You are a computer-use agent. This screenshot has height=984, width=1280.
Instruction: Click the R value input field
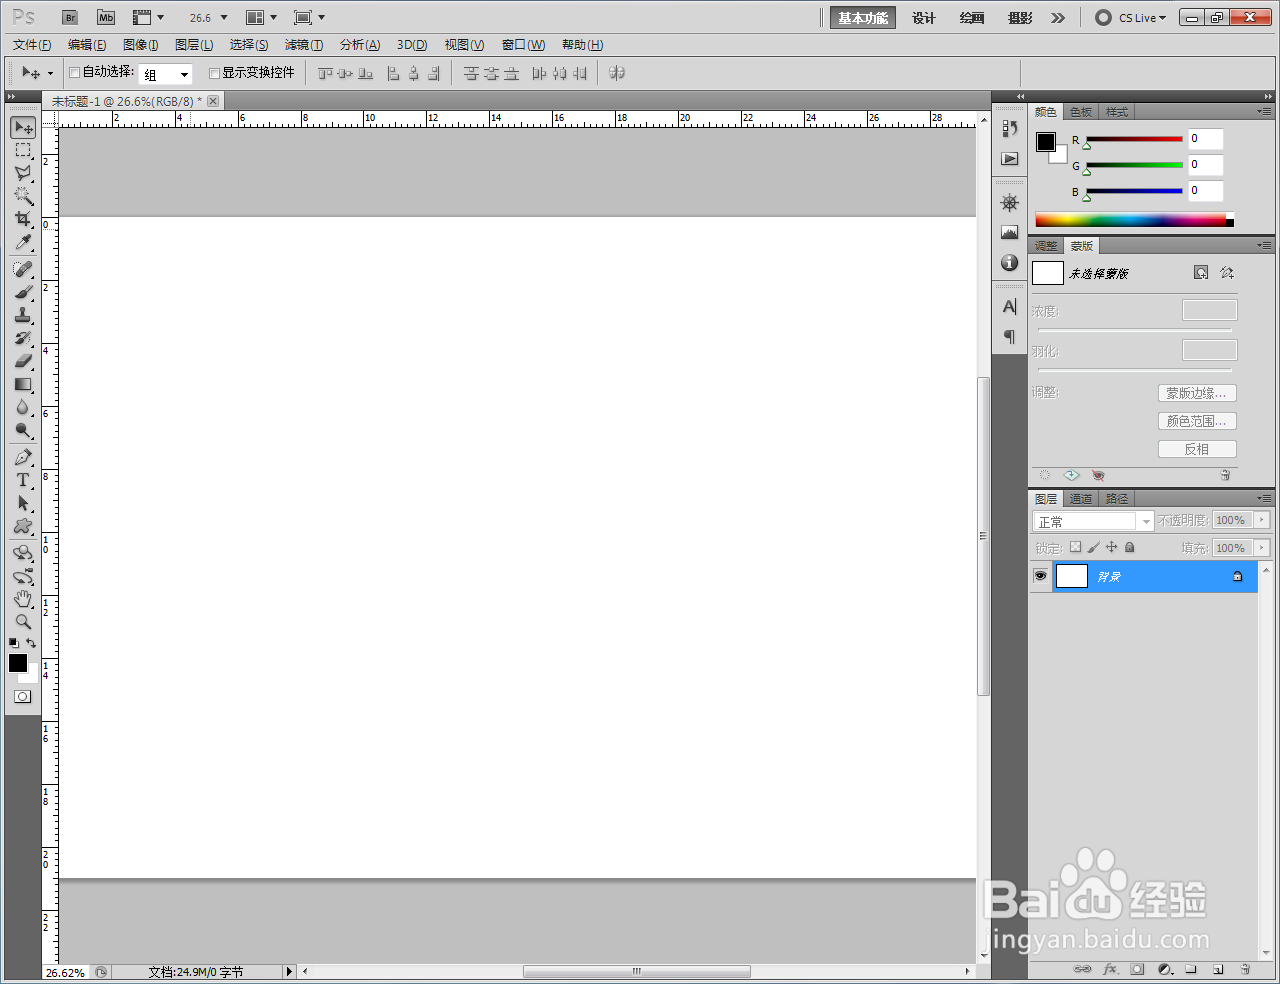[x=1205, y=139]
